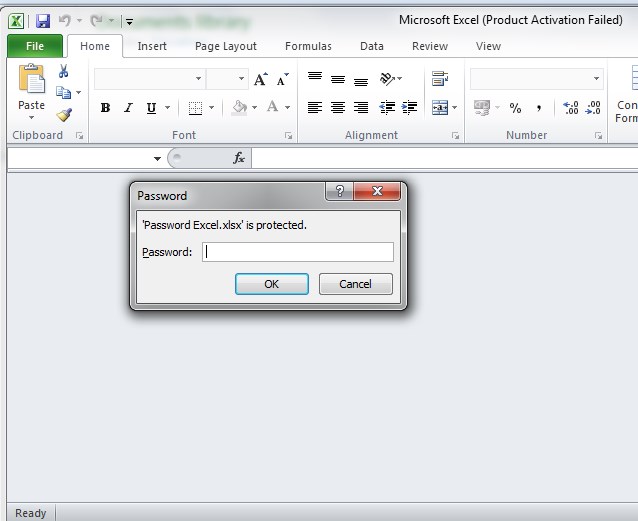The height and width of the screenshot is (521, 638).
Task: Toggle Bold formatting
Action: click(105, 108)
